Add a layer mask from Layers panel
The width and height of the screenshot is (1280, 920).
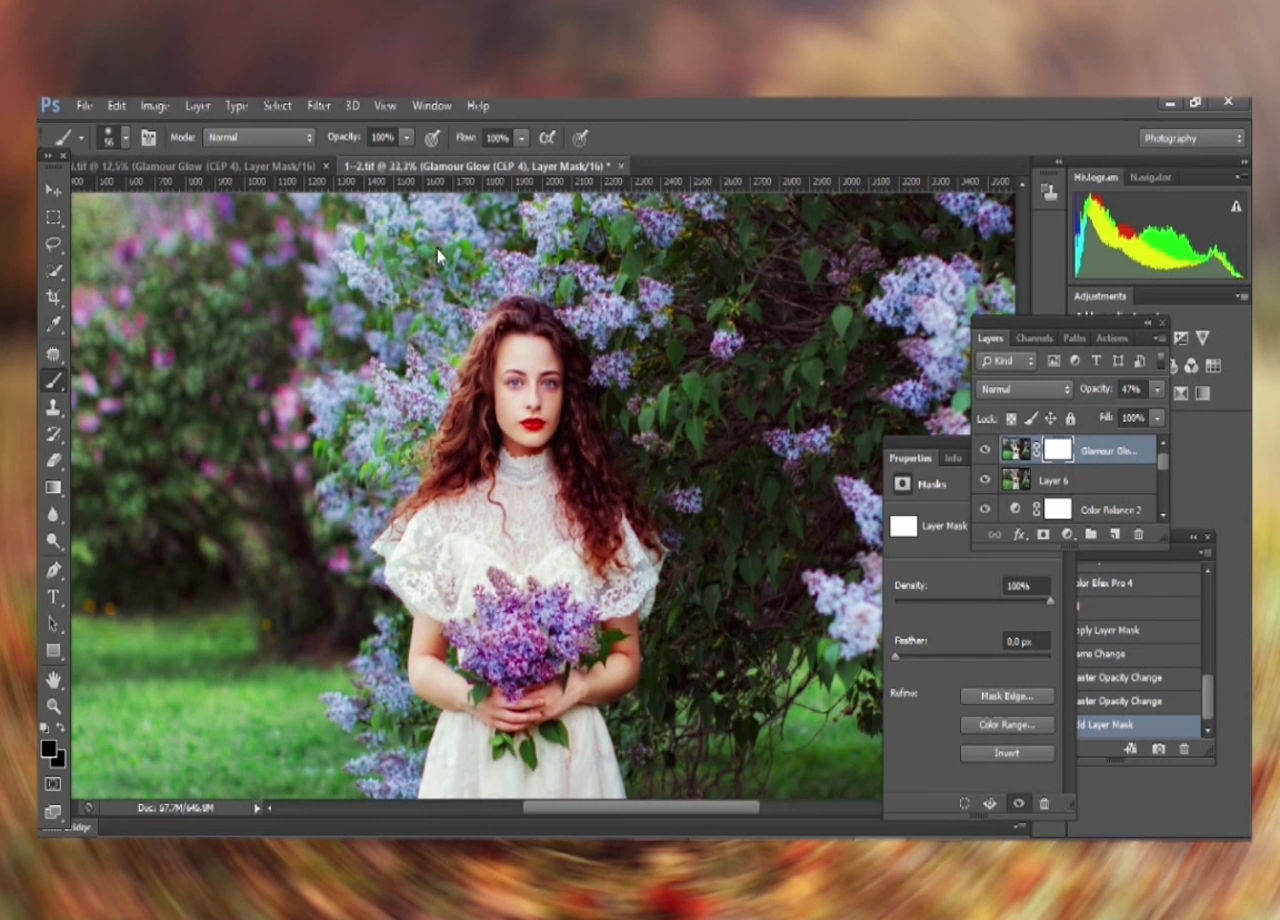1043,535
